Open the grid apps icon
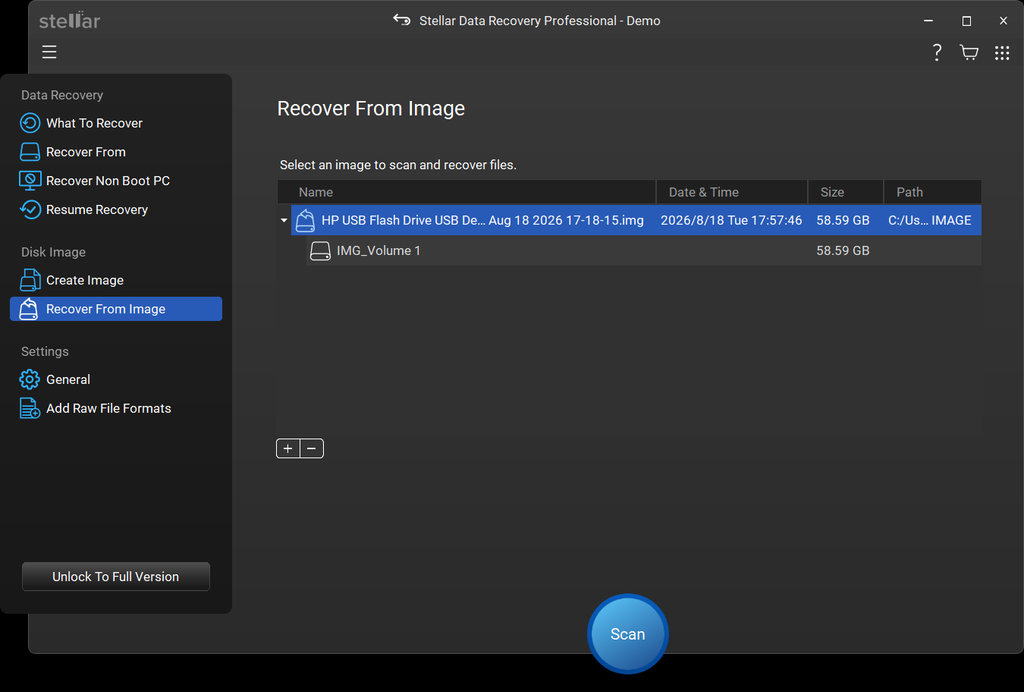The width and height of the screenshot is (1024, 692). pyautogui.click(x=1002, y=53)
